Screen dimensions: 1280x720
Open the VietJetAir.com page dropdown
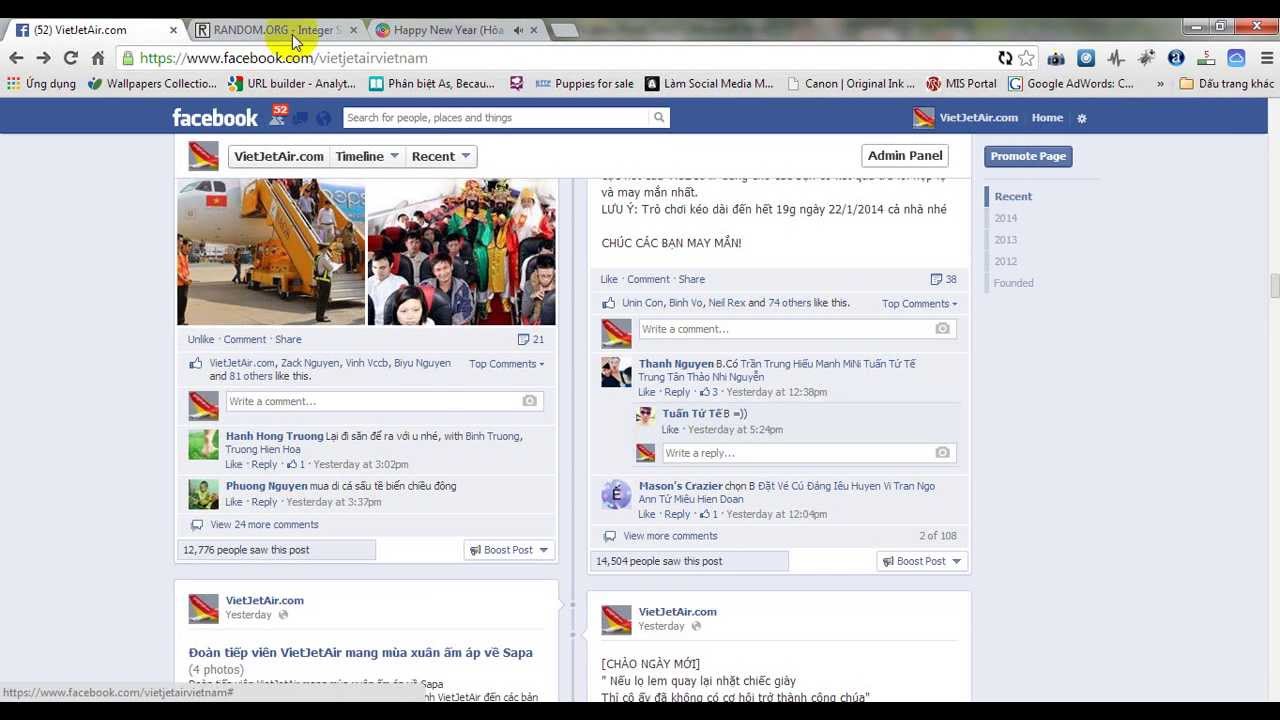pyautogui.click(x=279, y=156)
